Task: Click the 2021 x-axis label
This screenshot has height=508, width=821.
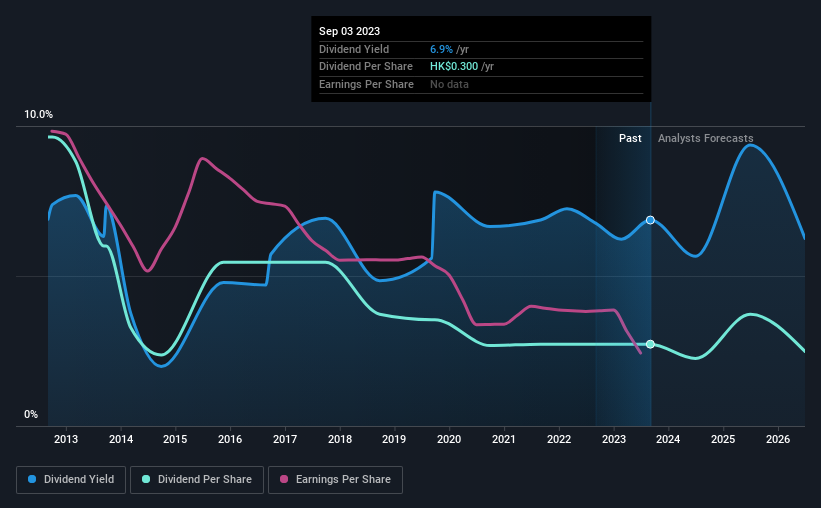Action: tap(504, 439)
